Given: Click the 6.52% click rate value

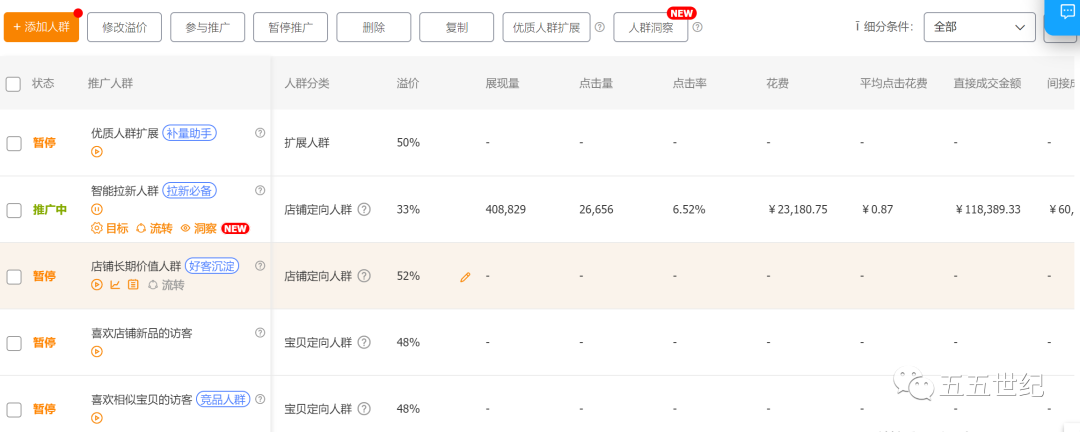Looking at the screenshot, I should tap(689, 209).
